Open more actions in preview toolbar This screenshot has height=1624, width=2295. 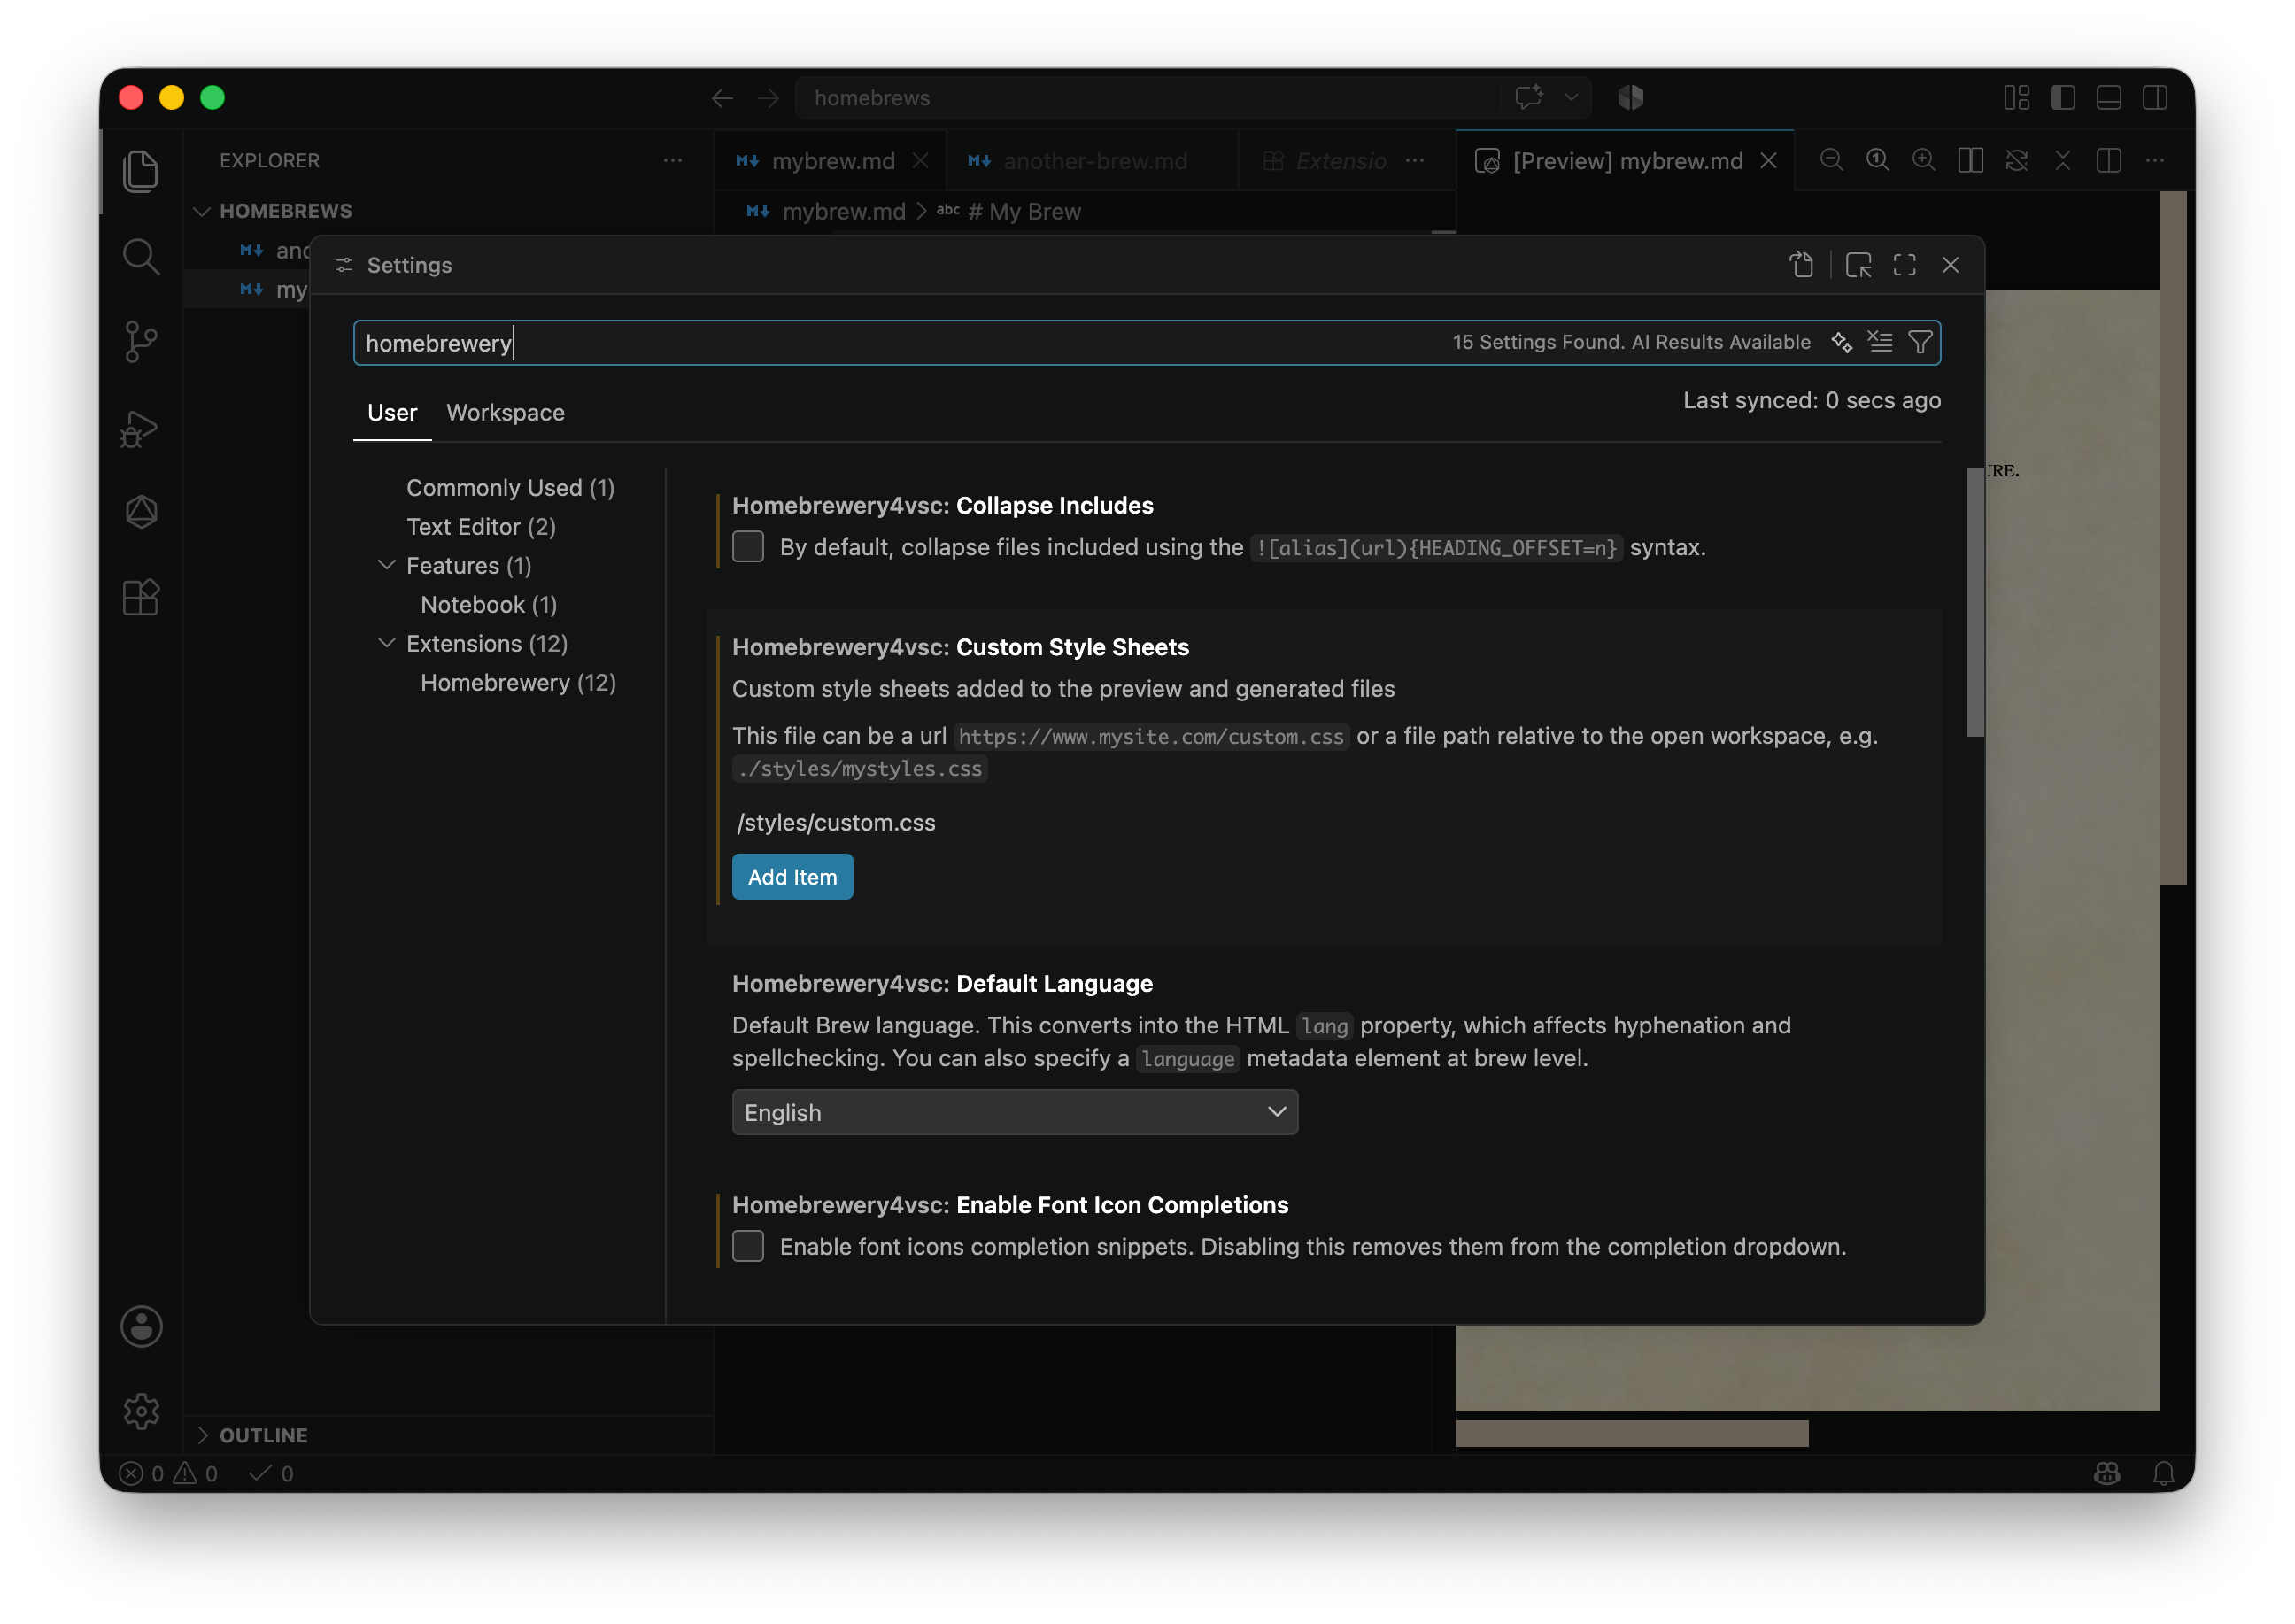[x=2154, y=161]
